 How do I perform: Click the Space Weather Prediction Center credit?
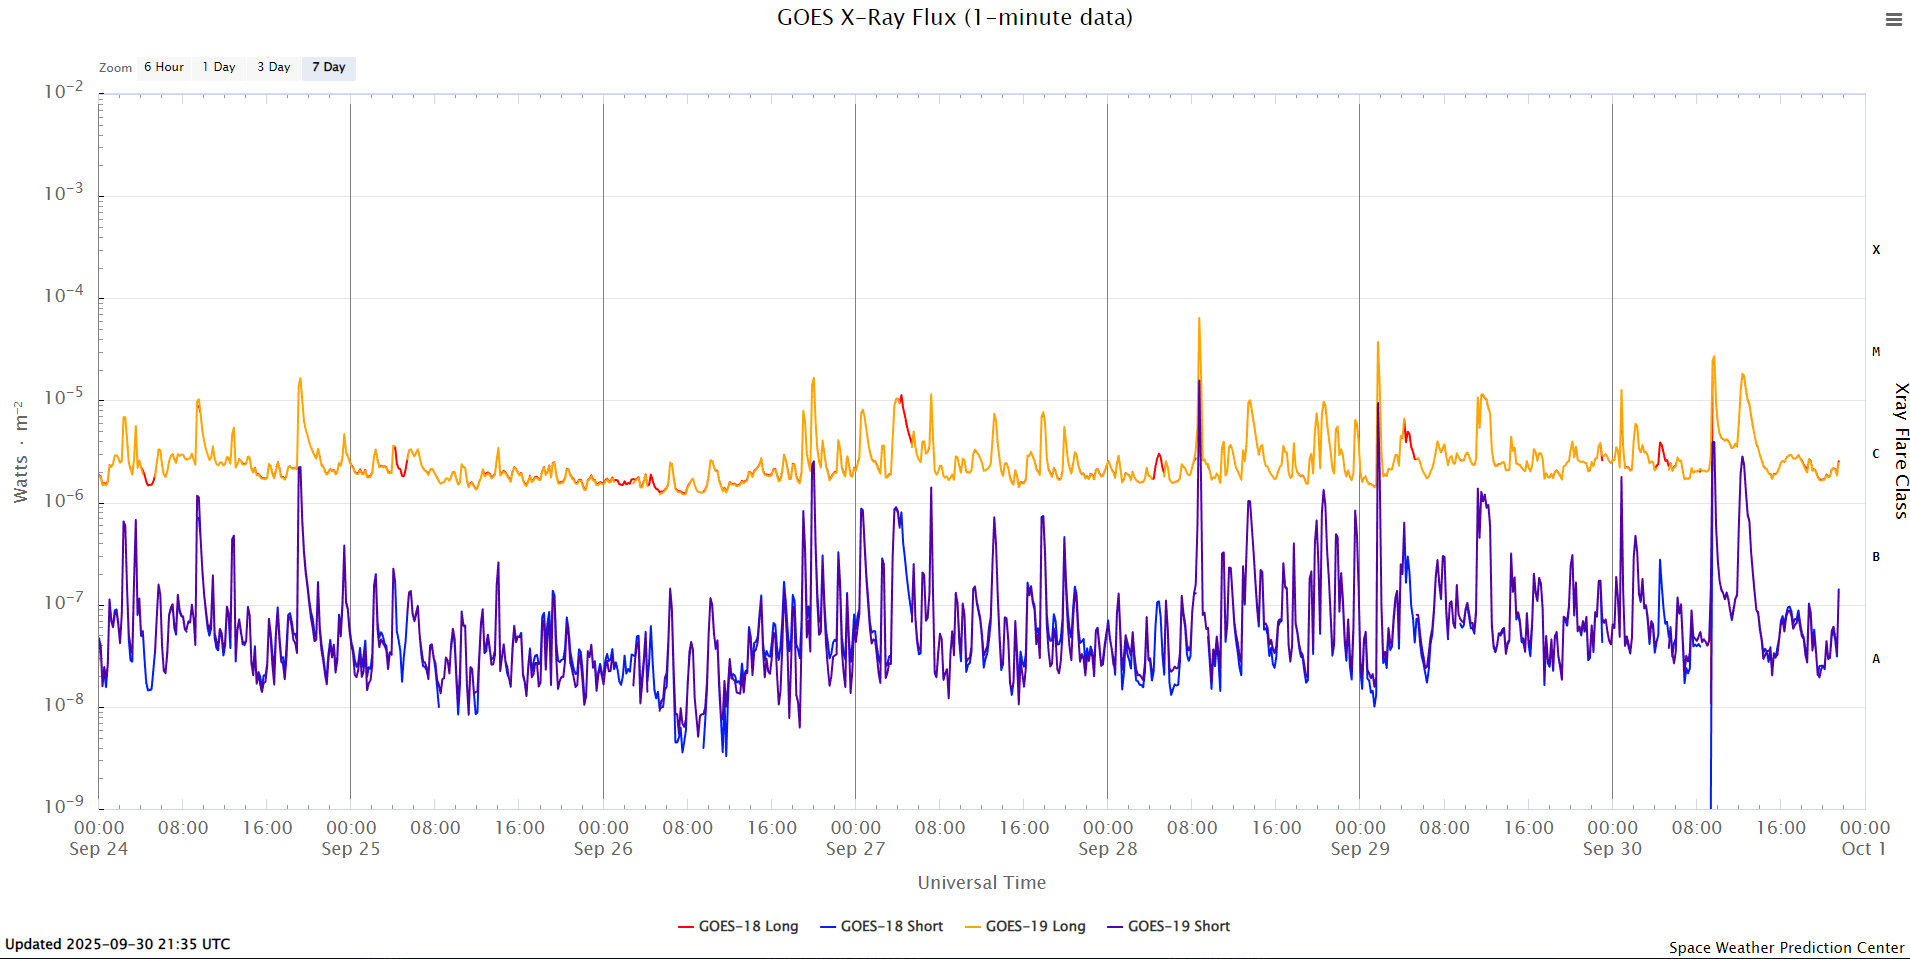[x=1786, y=948]
